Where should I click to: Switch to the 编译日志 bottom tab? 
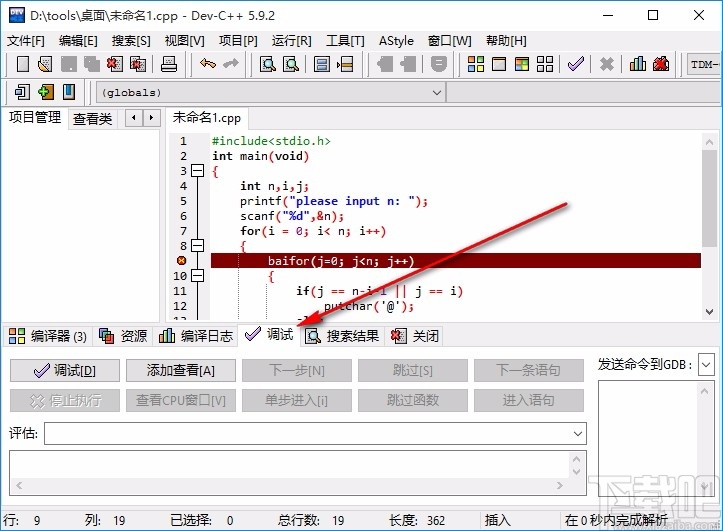click(196, 336)
